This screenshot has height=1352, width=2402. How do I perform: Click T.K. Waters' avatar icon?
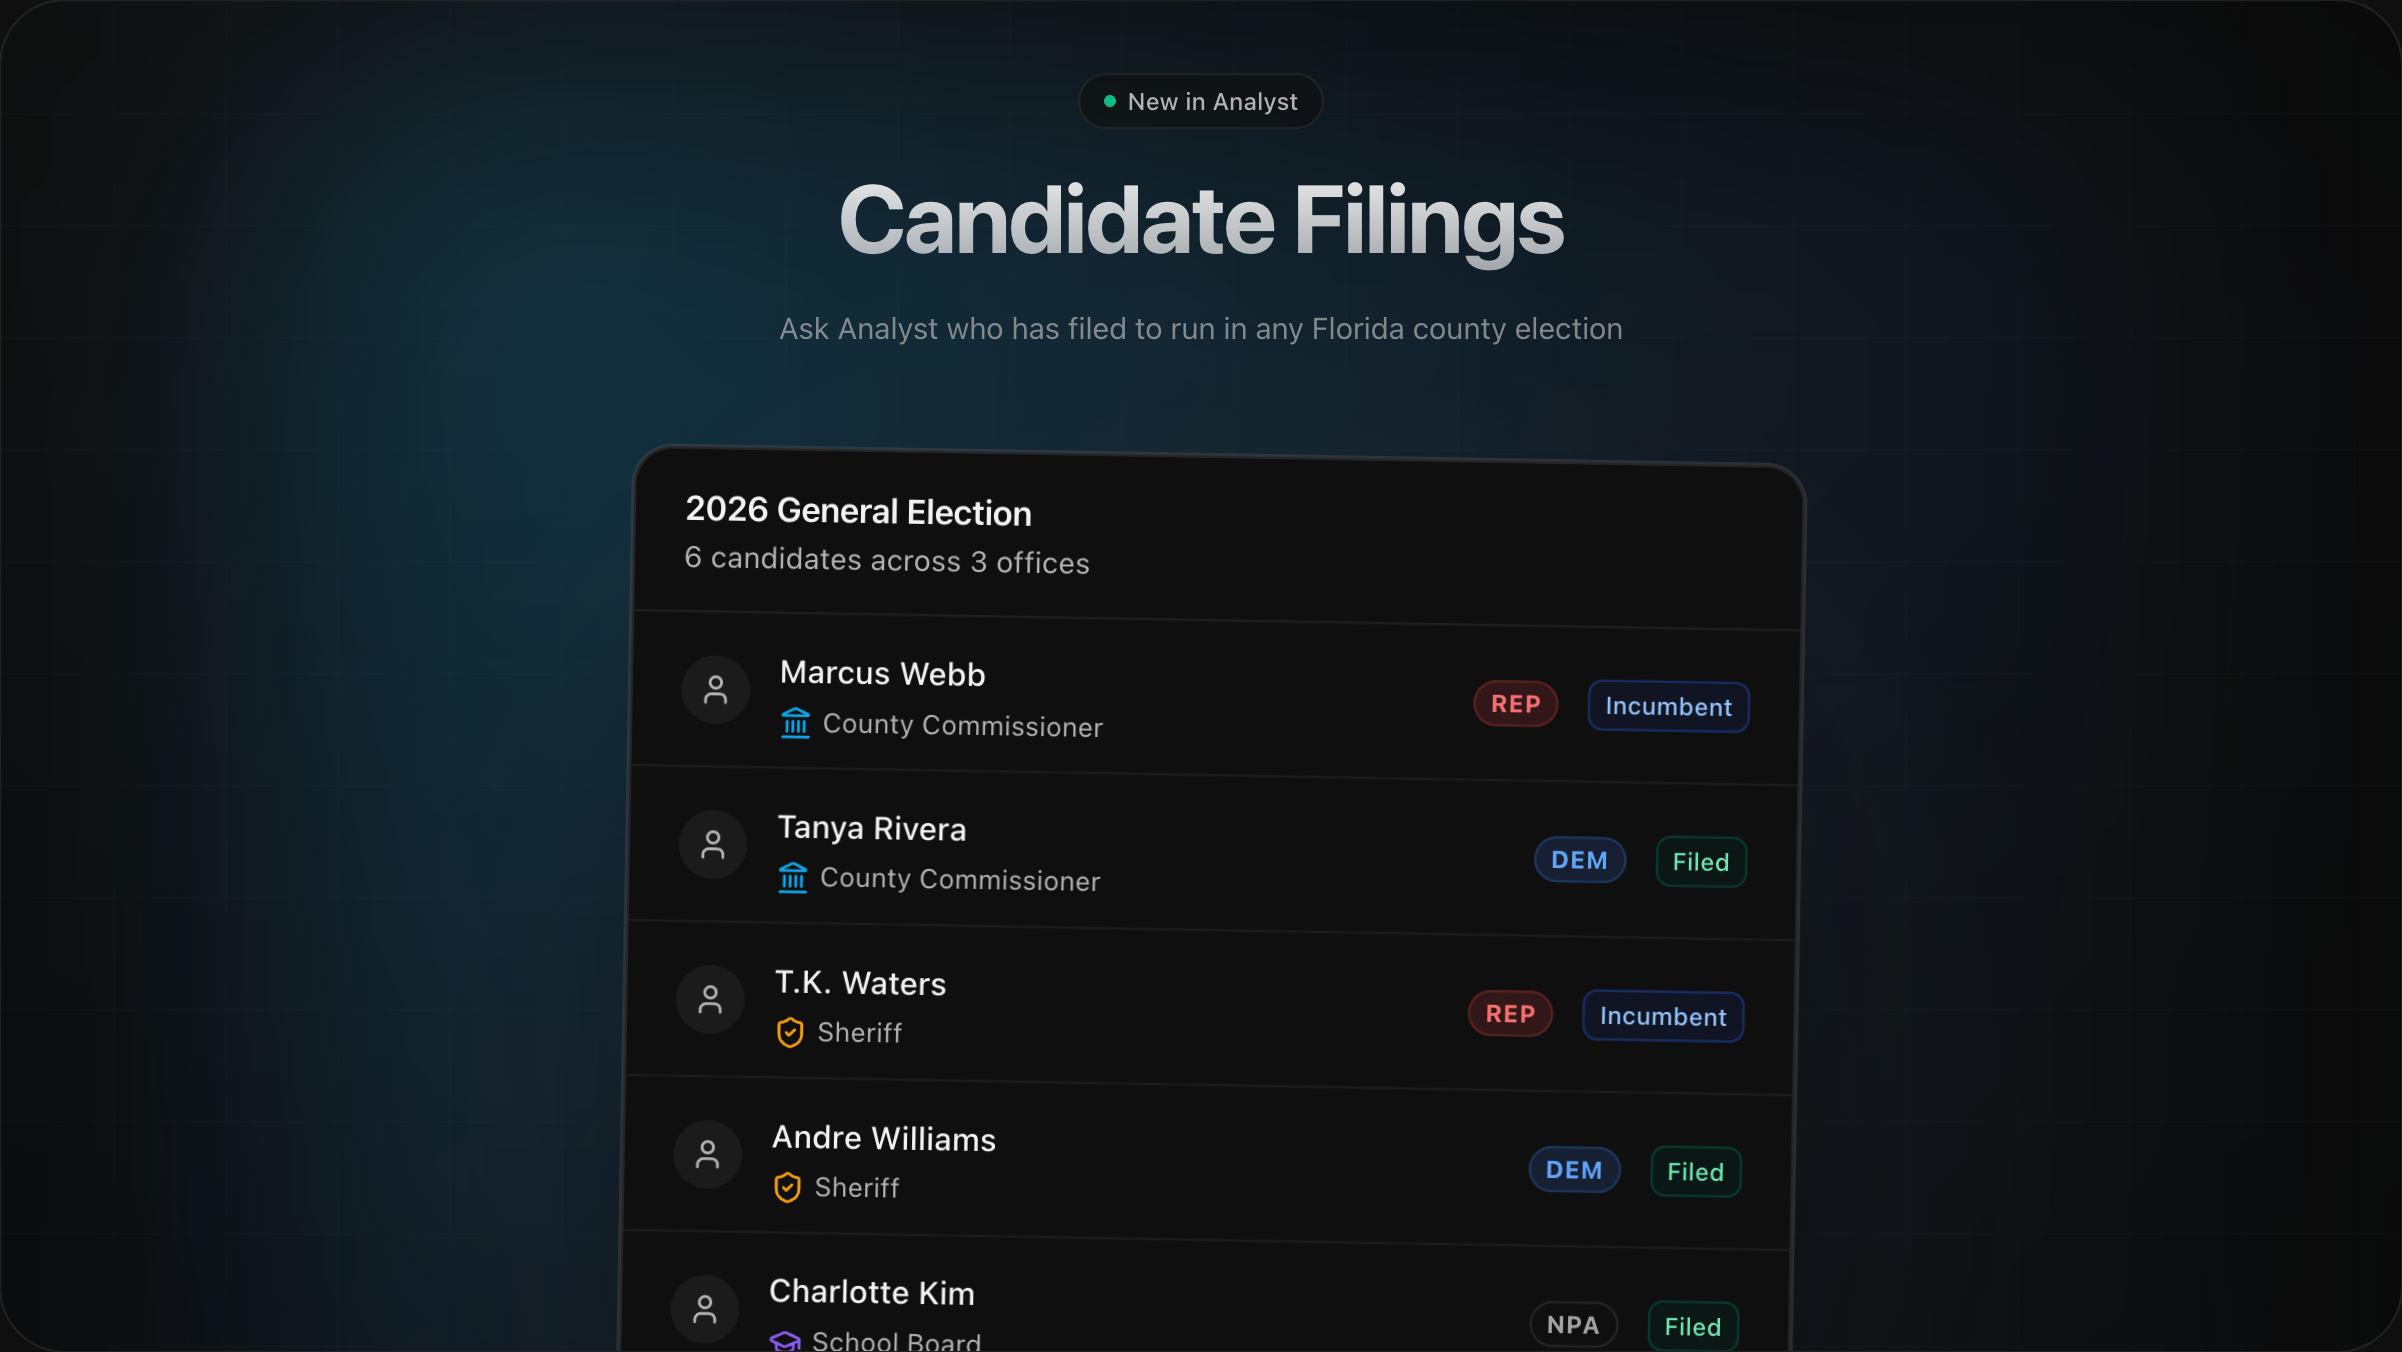(x=710, y=1000)
